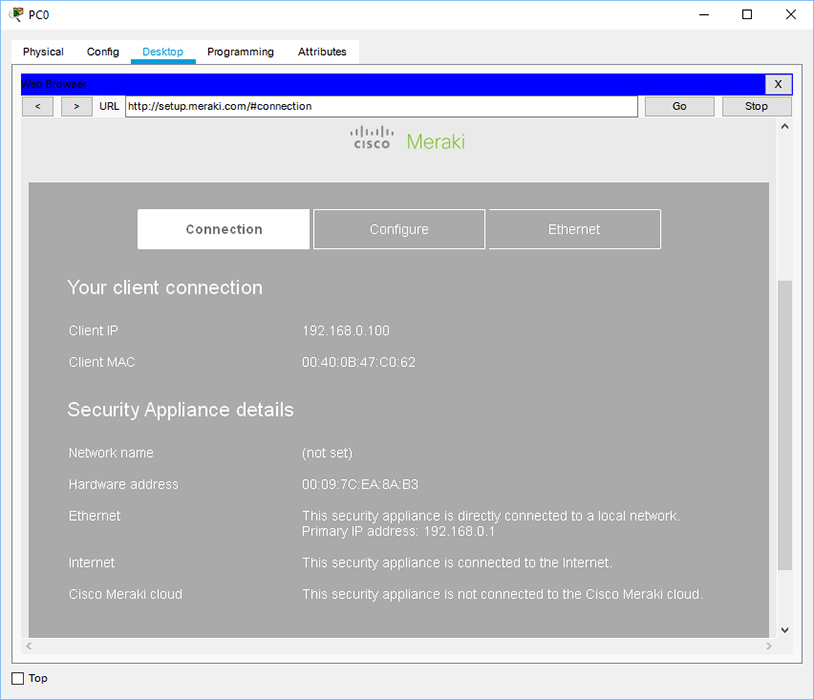The height and width of the screenshot is (700, 814).
Task: Click the vertical scrollbar down arrow
Action: 785,630
